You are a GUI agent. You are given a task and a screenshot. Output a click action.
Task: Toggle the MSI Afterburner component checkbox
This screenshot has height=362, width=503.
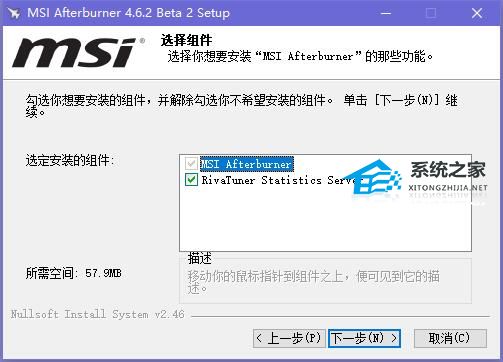[x=191, y=164]
